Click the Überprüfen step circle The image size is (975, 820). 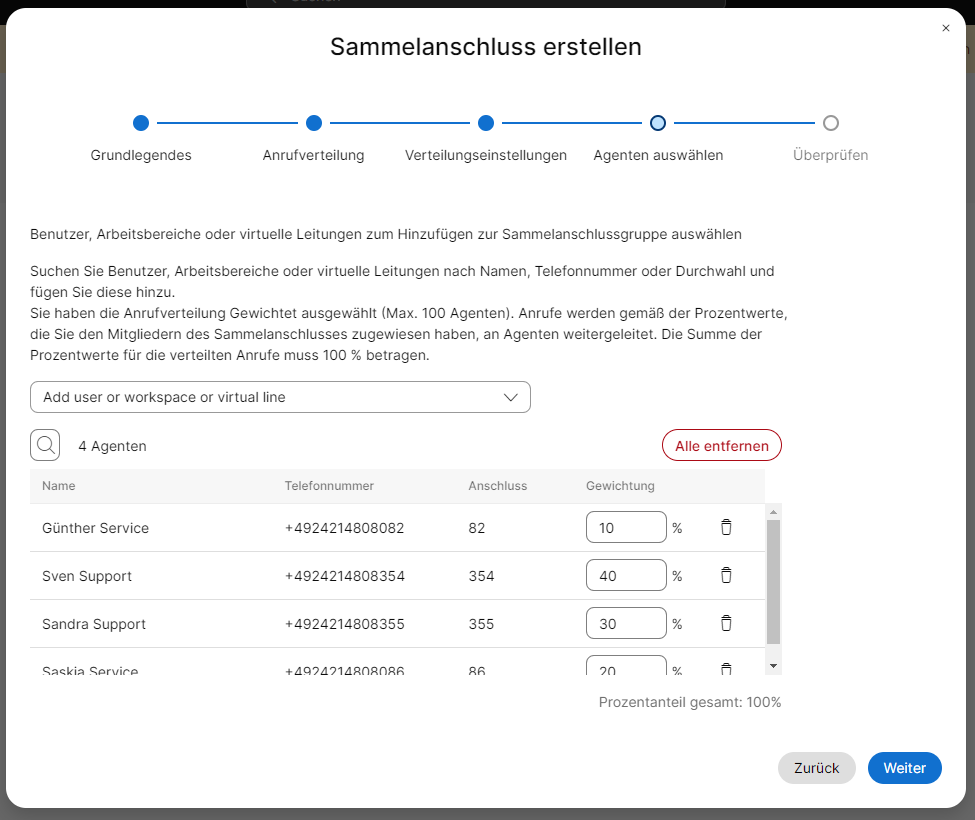(x=830, y=123)
